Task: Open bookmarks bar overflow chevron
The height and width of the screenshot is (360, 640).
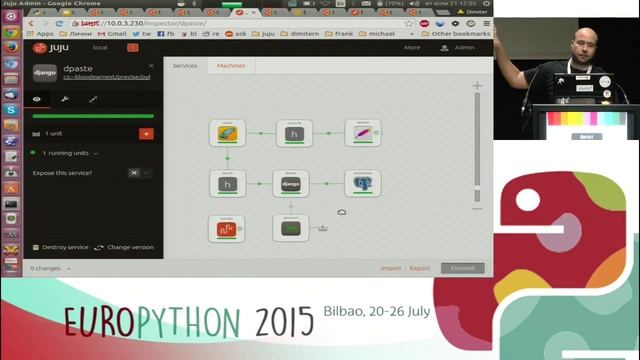Action: click(x=412, y=34)
